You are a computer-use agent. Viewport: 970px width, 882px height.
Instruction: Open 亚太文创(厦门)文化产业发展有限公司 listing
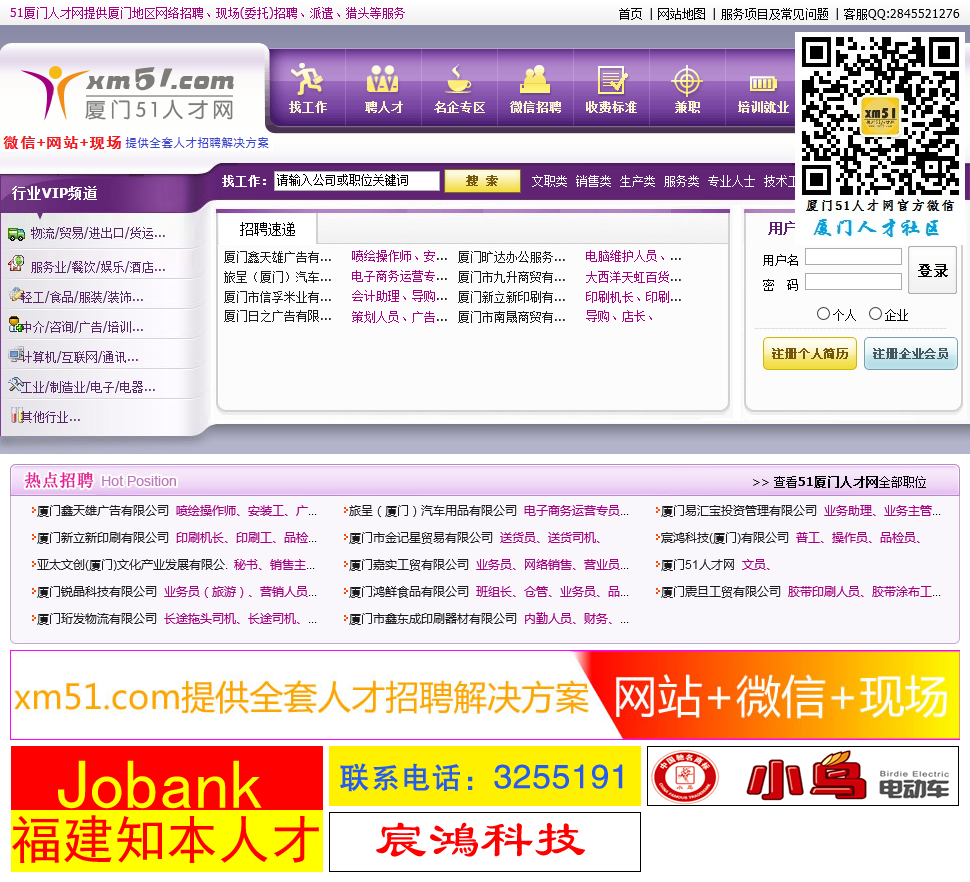click(132, 565)
